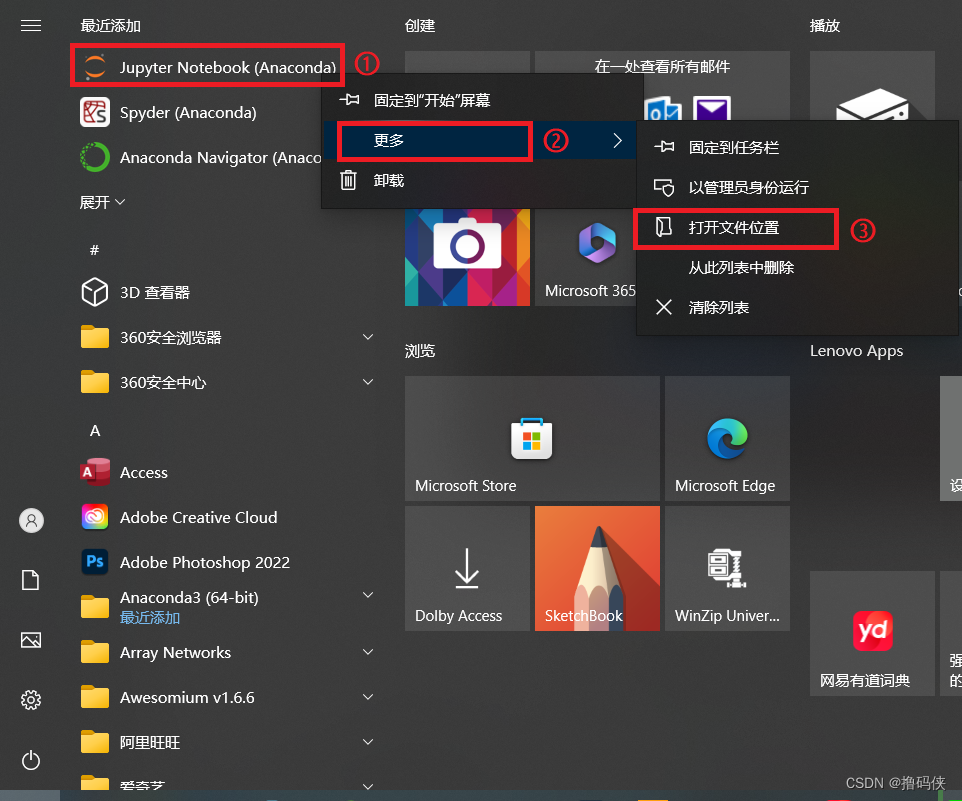Open the Awesomium v1.6.6 folder entry
The image size is (962, 801).
coord(227,697)
